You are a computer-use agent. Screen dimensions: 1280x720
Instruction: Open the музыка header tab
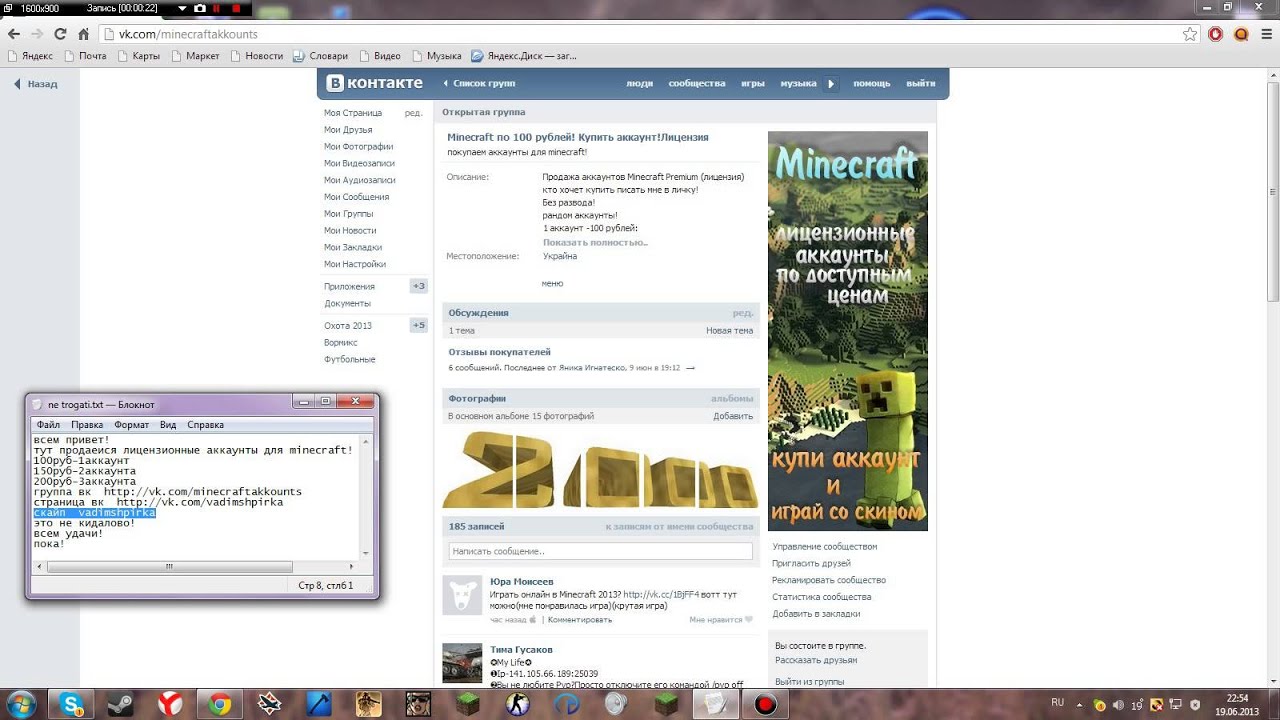798,83
